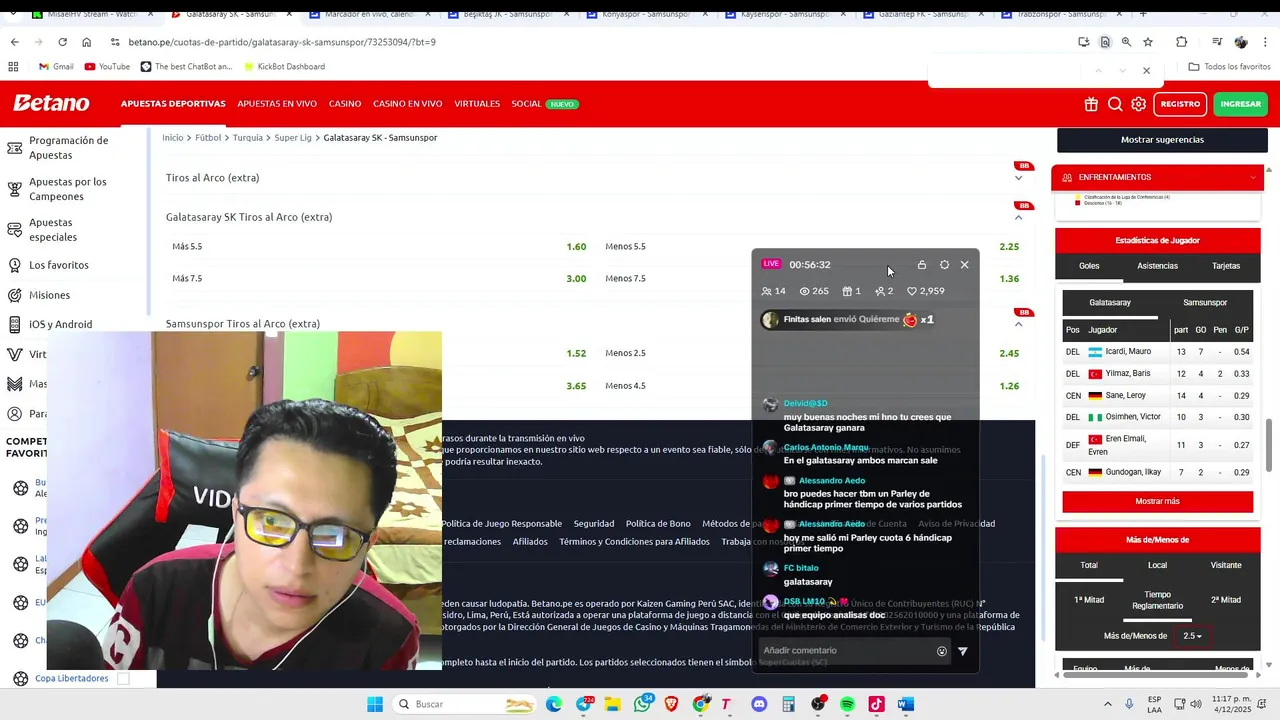Open Social Nuevo menu item
Viewport: 1280px width, 720px height.
(545, 104)
